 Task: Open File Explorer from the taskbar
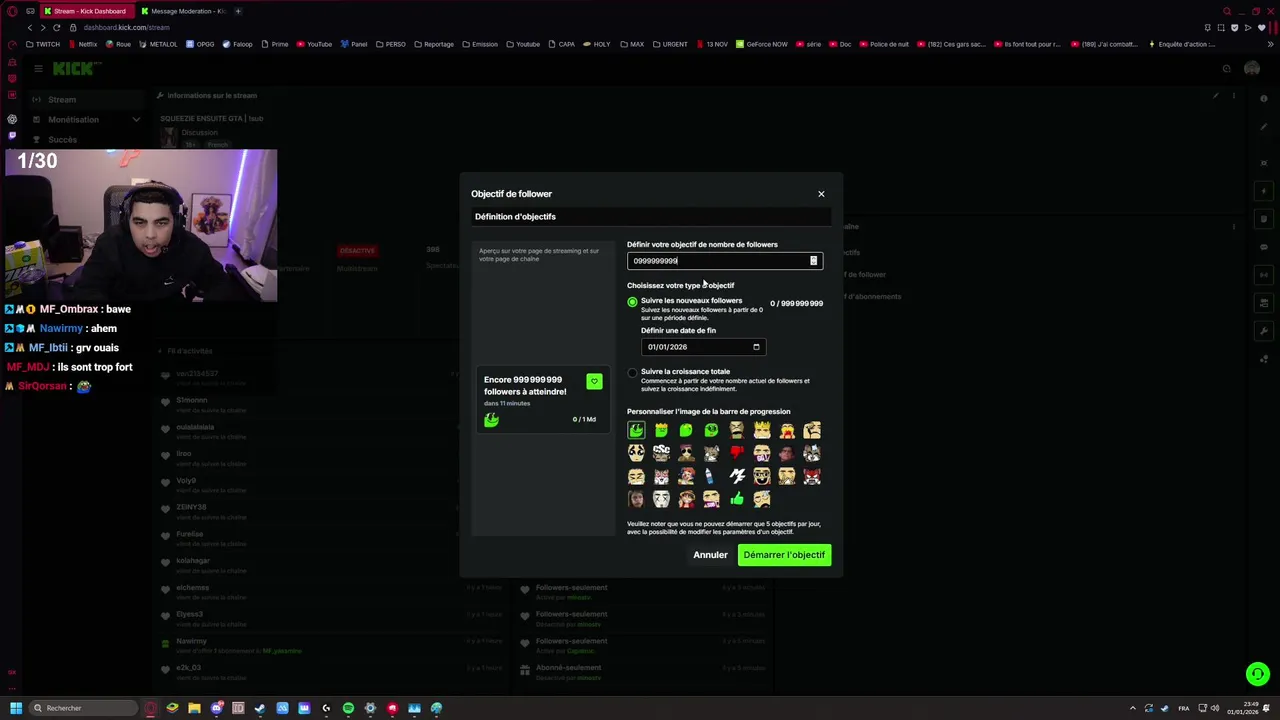click(x=194, y=708)
